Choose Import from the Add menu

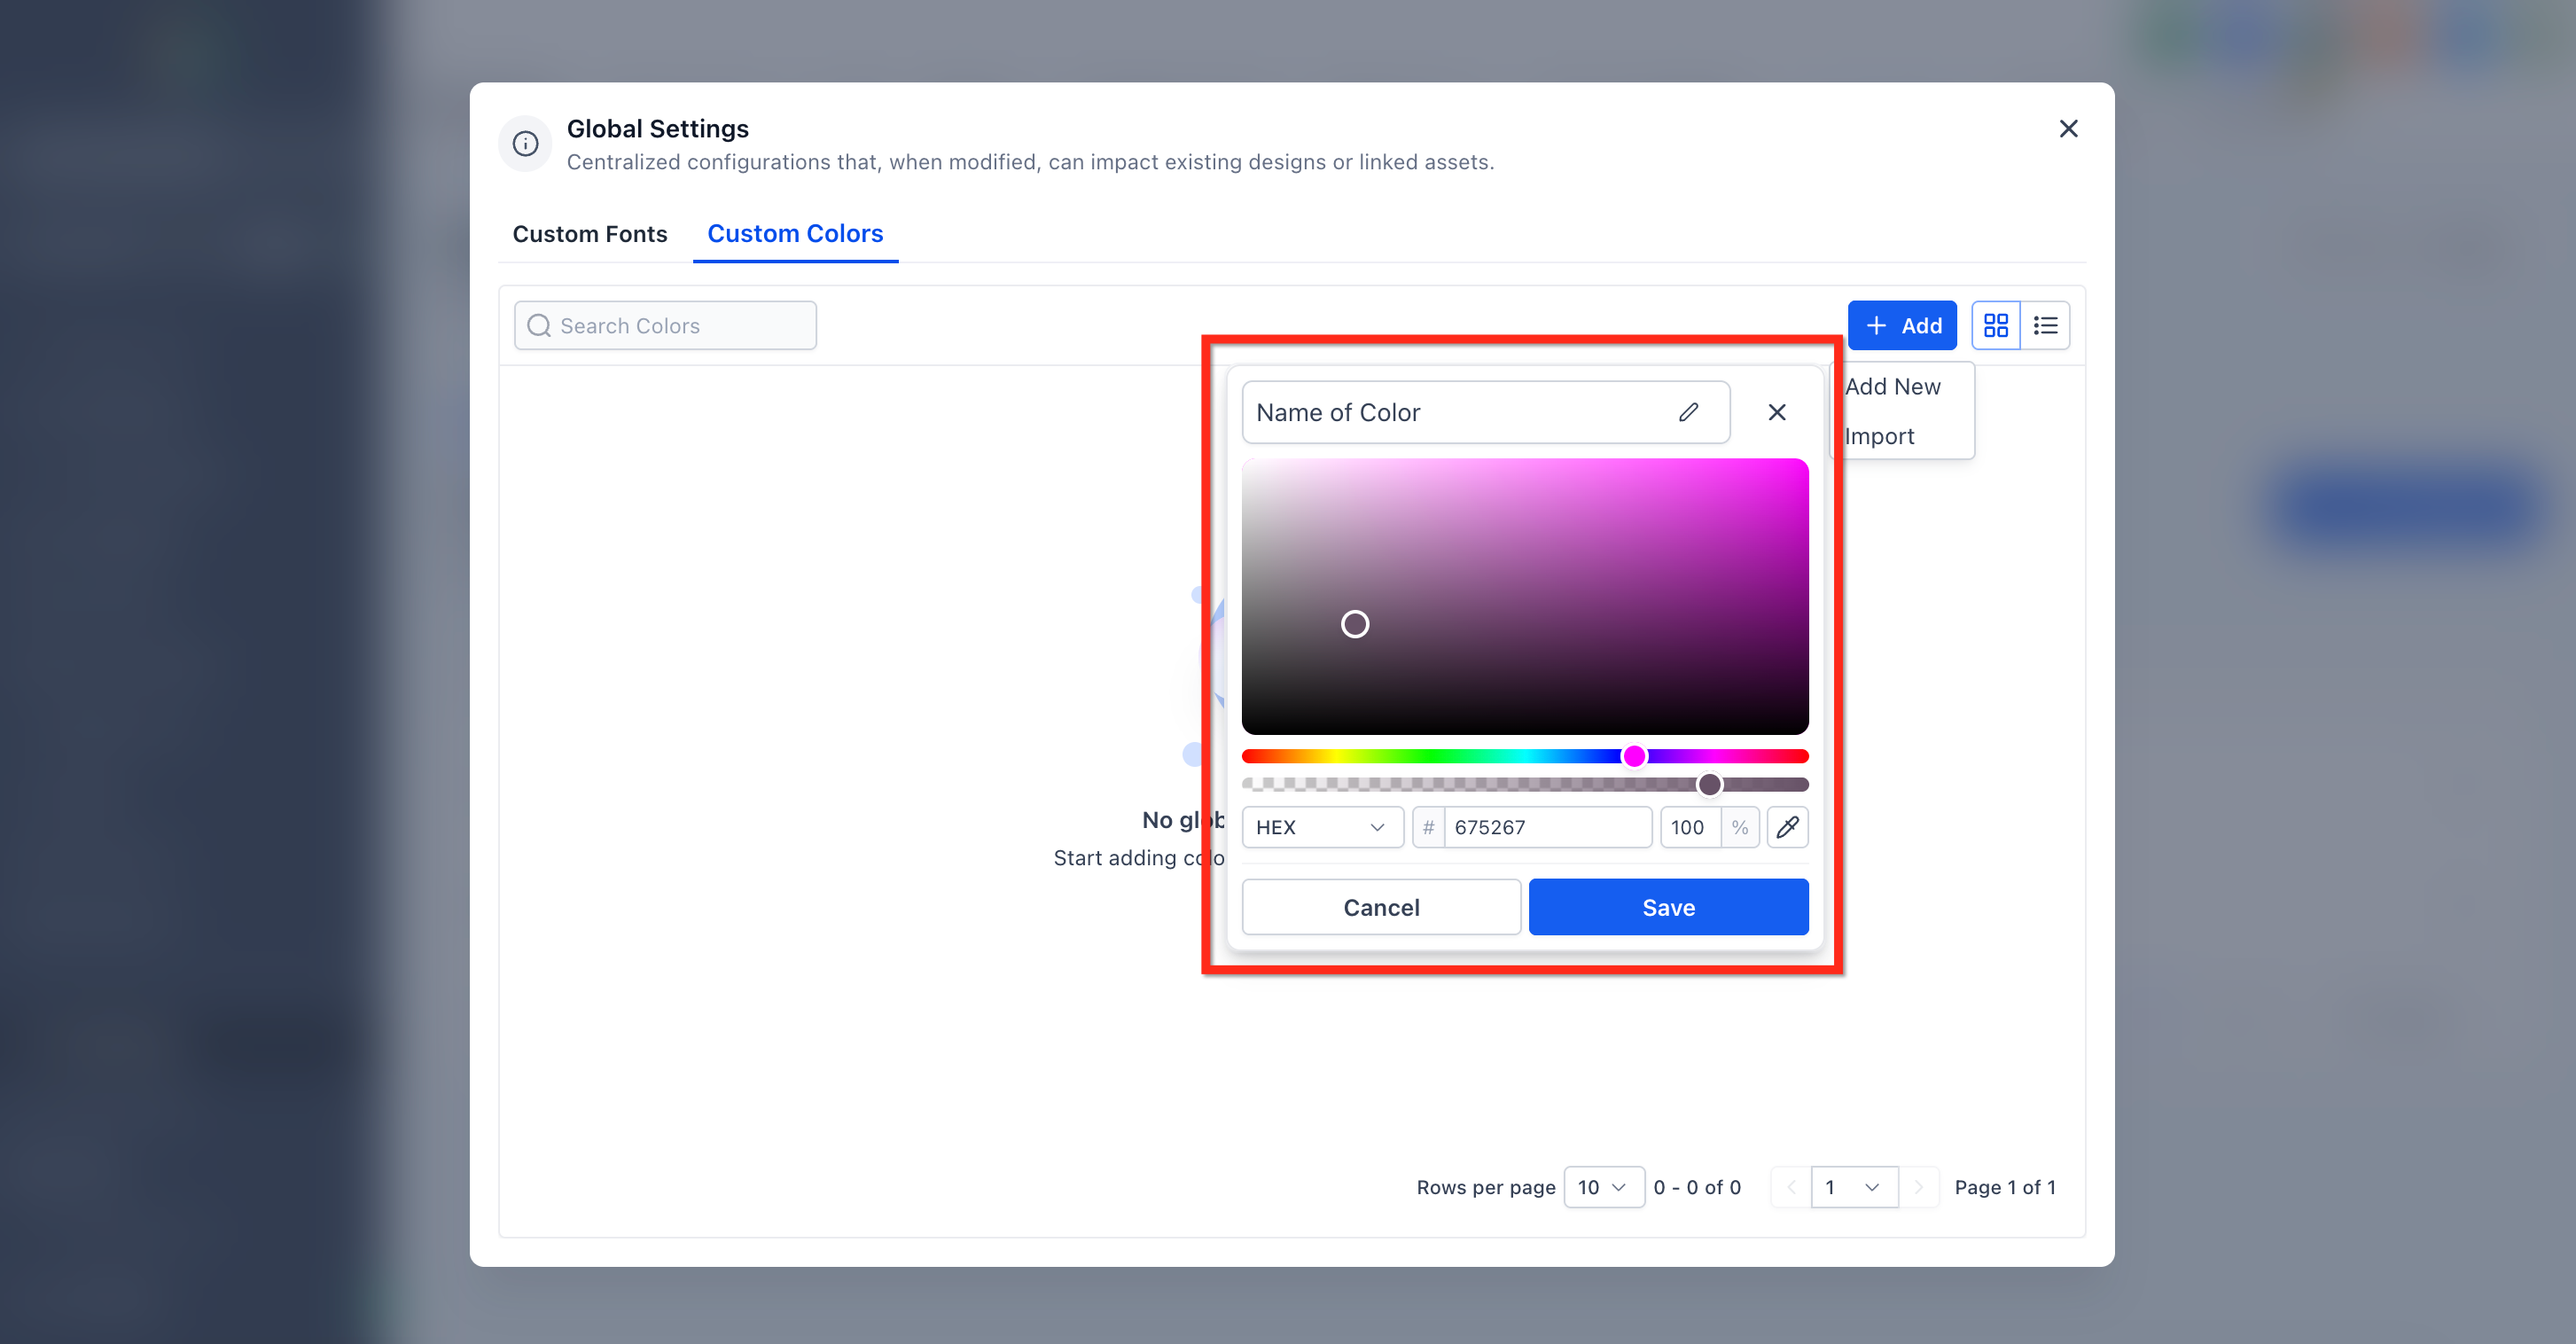[x=1879, y=436]
